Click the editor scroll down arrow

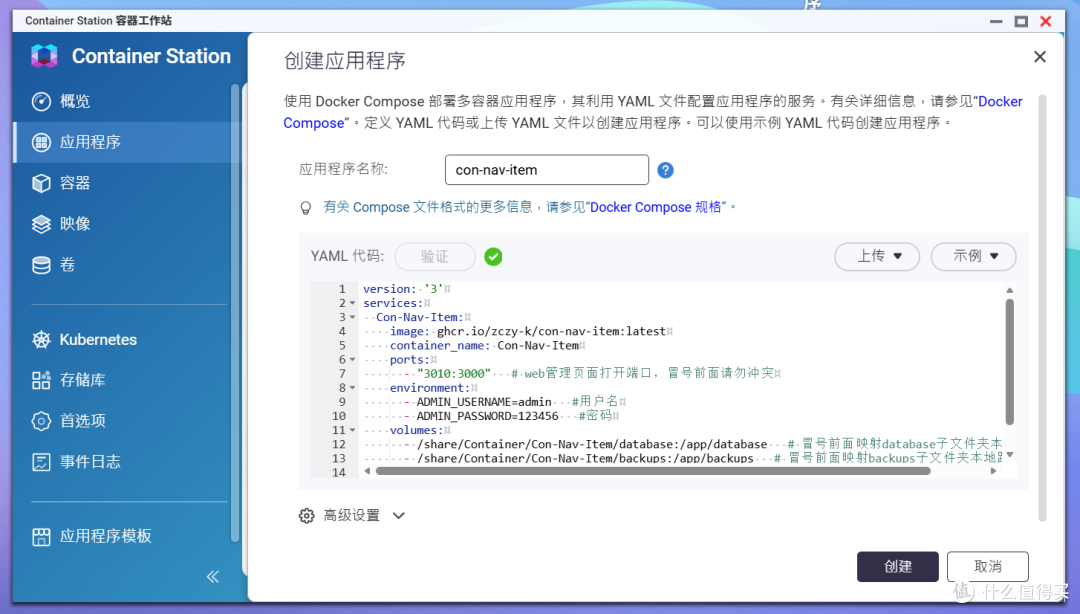point(1010,455)
